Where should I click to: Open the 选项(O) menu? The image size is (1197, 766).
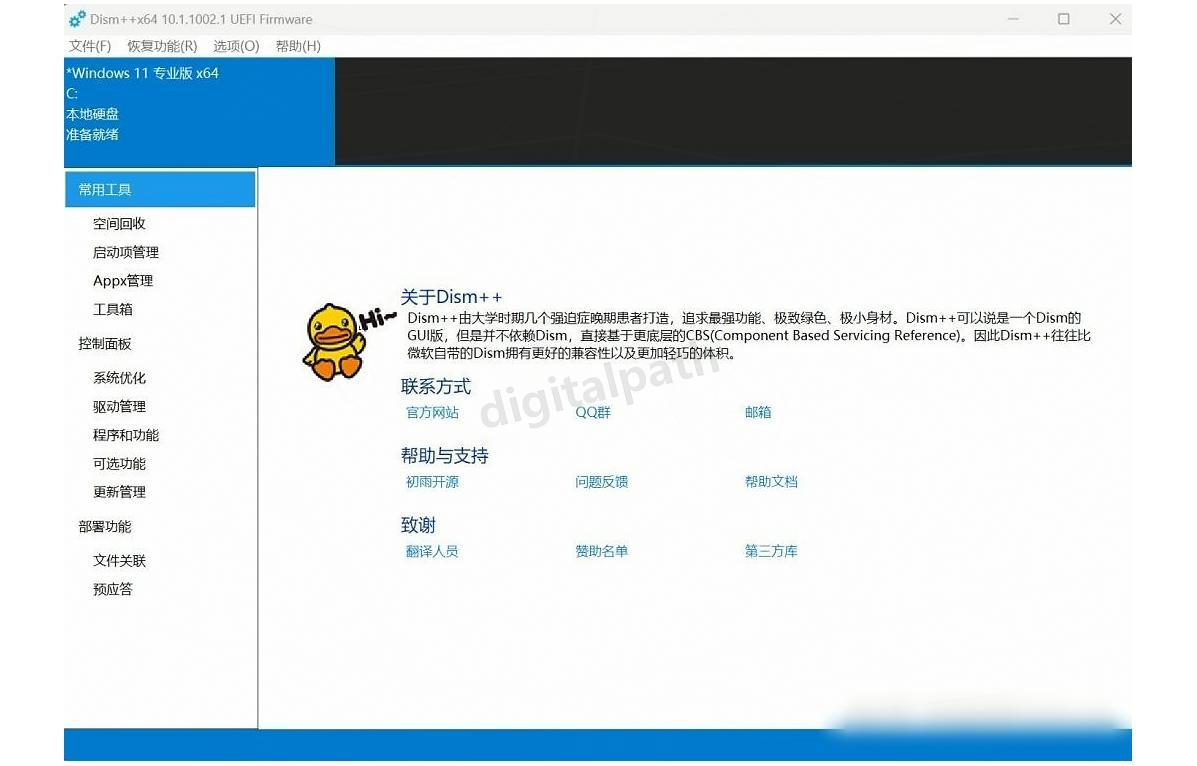pos(233,46)
